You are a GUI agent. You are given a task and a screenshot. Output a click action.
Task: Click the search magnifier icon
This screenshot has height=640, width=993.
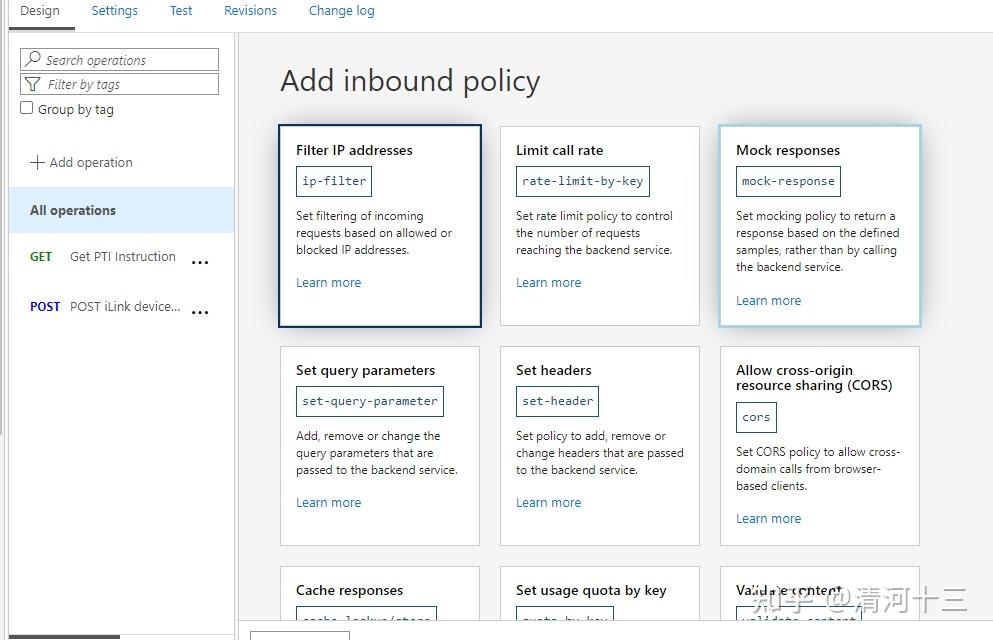(33, 60)
